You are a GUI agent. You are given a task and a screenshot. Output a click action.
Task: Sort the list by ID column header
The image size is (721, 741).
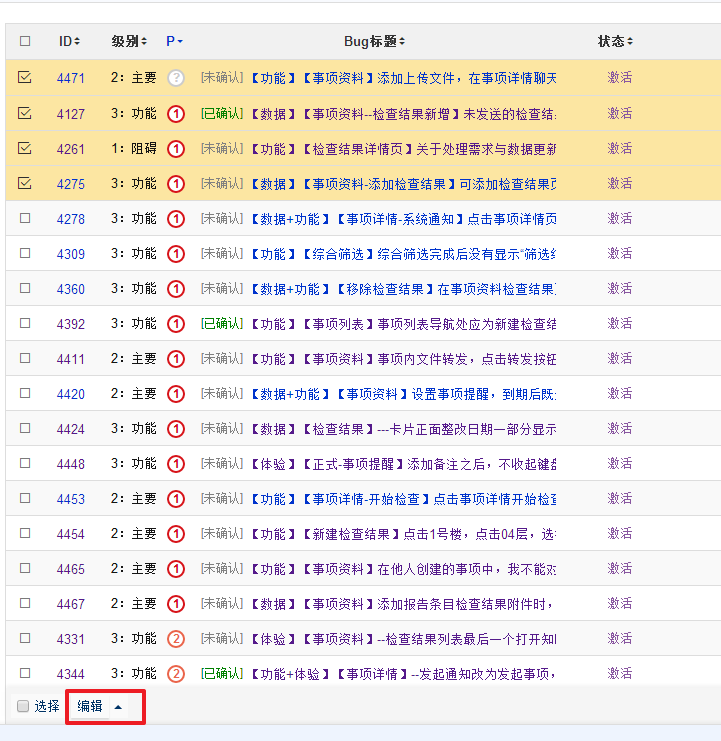click(69, 41)
